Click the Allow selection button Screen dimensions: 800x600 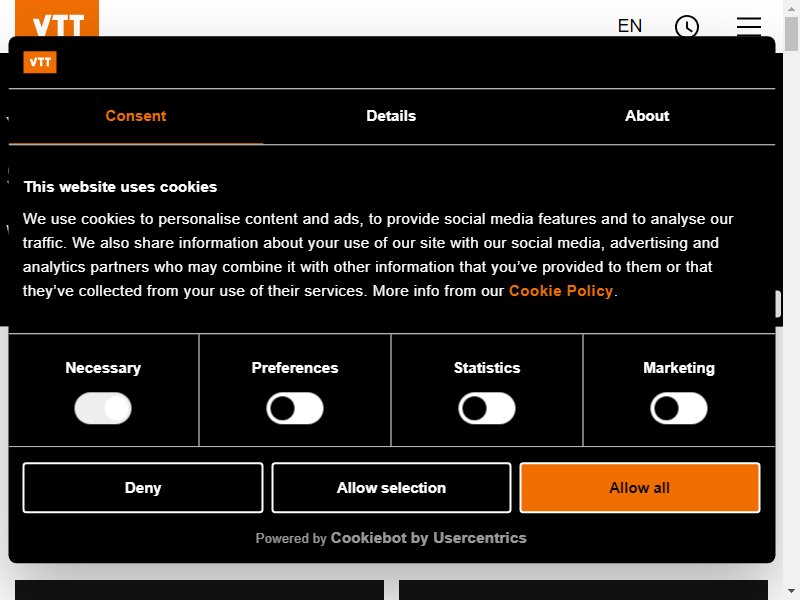tap(391, 488)
